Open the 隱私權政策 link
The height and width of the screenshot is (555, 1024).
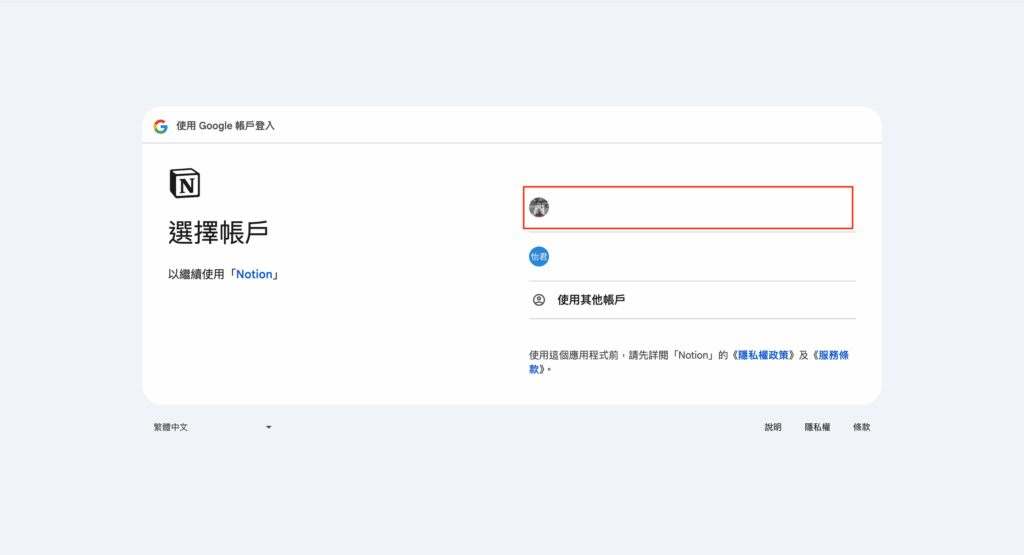pos(765,355)
